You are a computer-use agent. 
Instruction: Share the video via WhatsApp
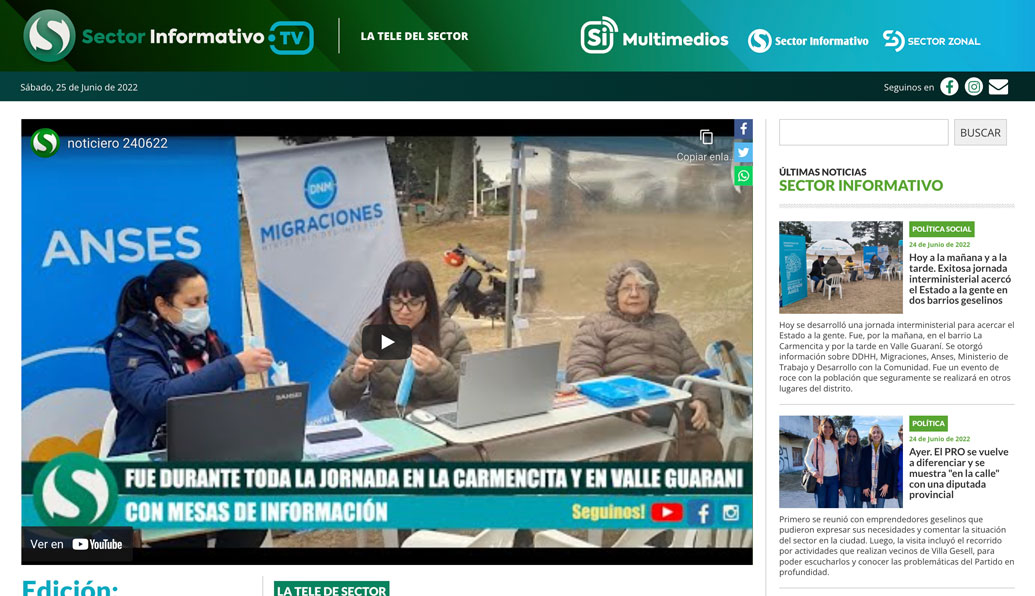coord(743,175)
